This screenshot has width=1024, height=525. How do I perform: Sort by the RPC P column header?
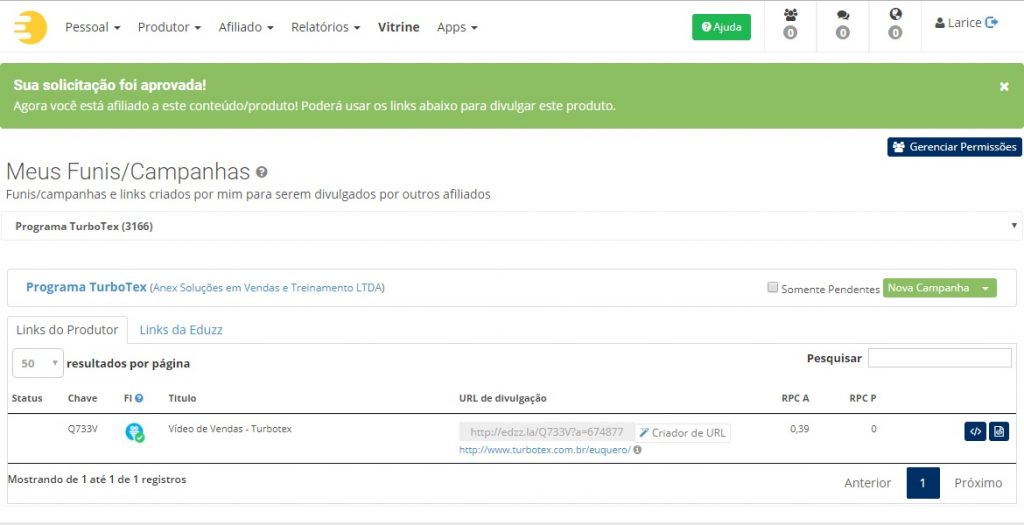click(863, 398)
